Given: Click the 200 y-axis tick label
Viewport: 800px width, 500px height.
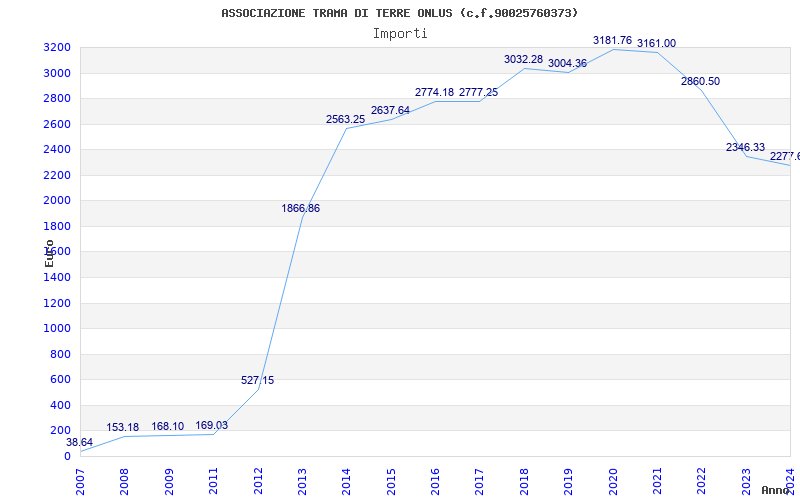Looking at the screenshot, I should pyautogui.click(x=61, y=430).
